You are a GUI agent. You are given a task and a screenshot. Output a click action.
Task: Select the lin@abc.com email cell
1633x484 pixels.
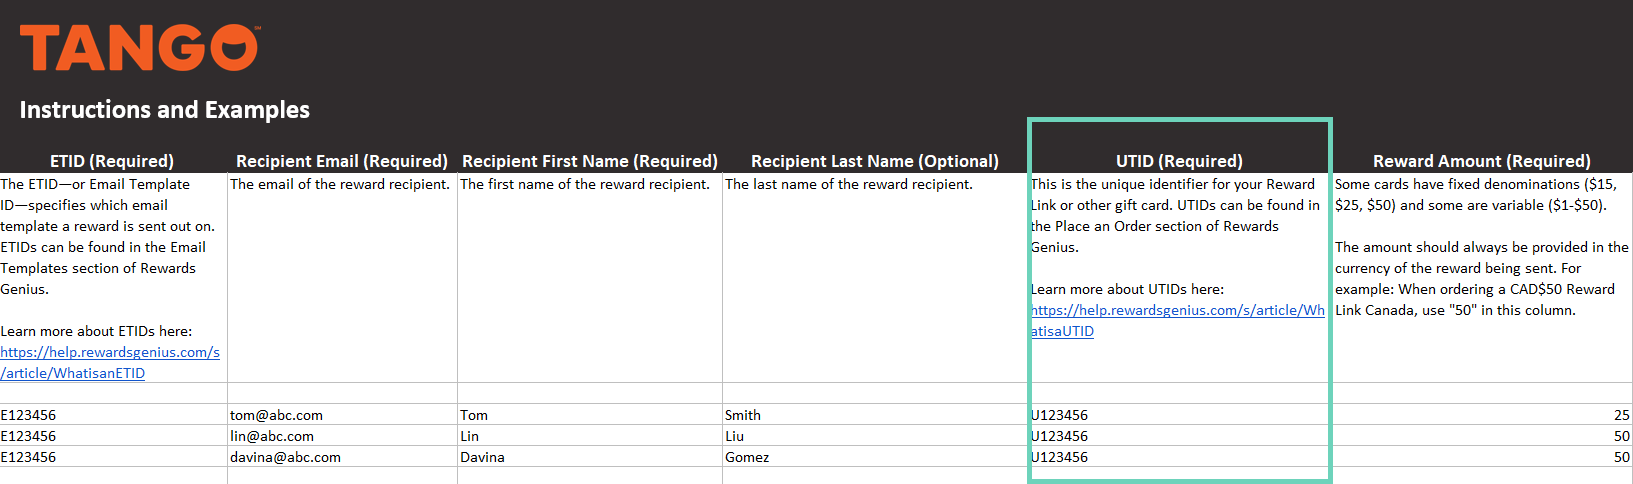[272, 436]
